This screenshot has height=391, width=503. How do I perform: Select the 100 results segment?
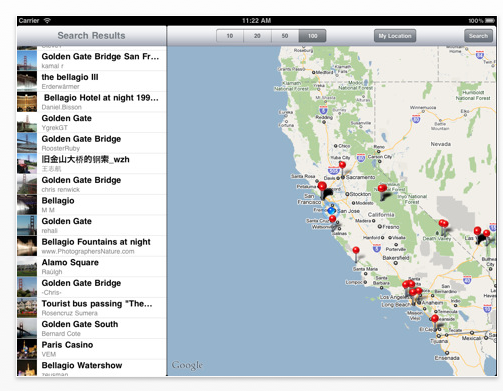coord(312,36)
